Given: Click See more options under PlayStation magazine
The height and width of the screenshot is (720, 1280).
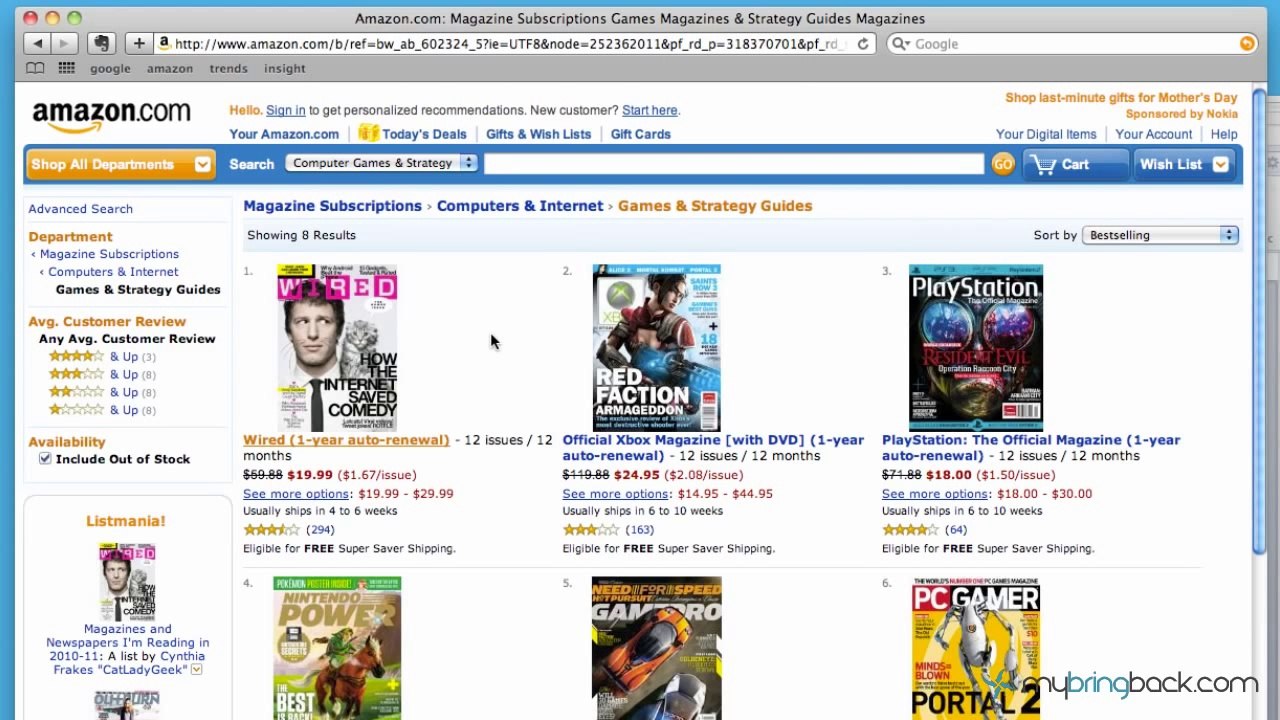Looking at the screenshot, I should tap(935, 494).
